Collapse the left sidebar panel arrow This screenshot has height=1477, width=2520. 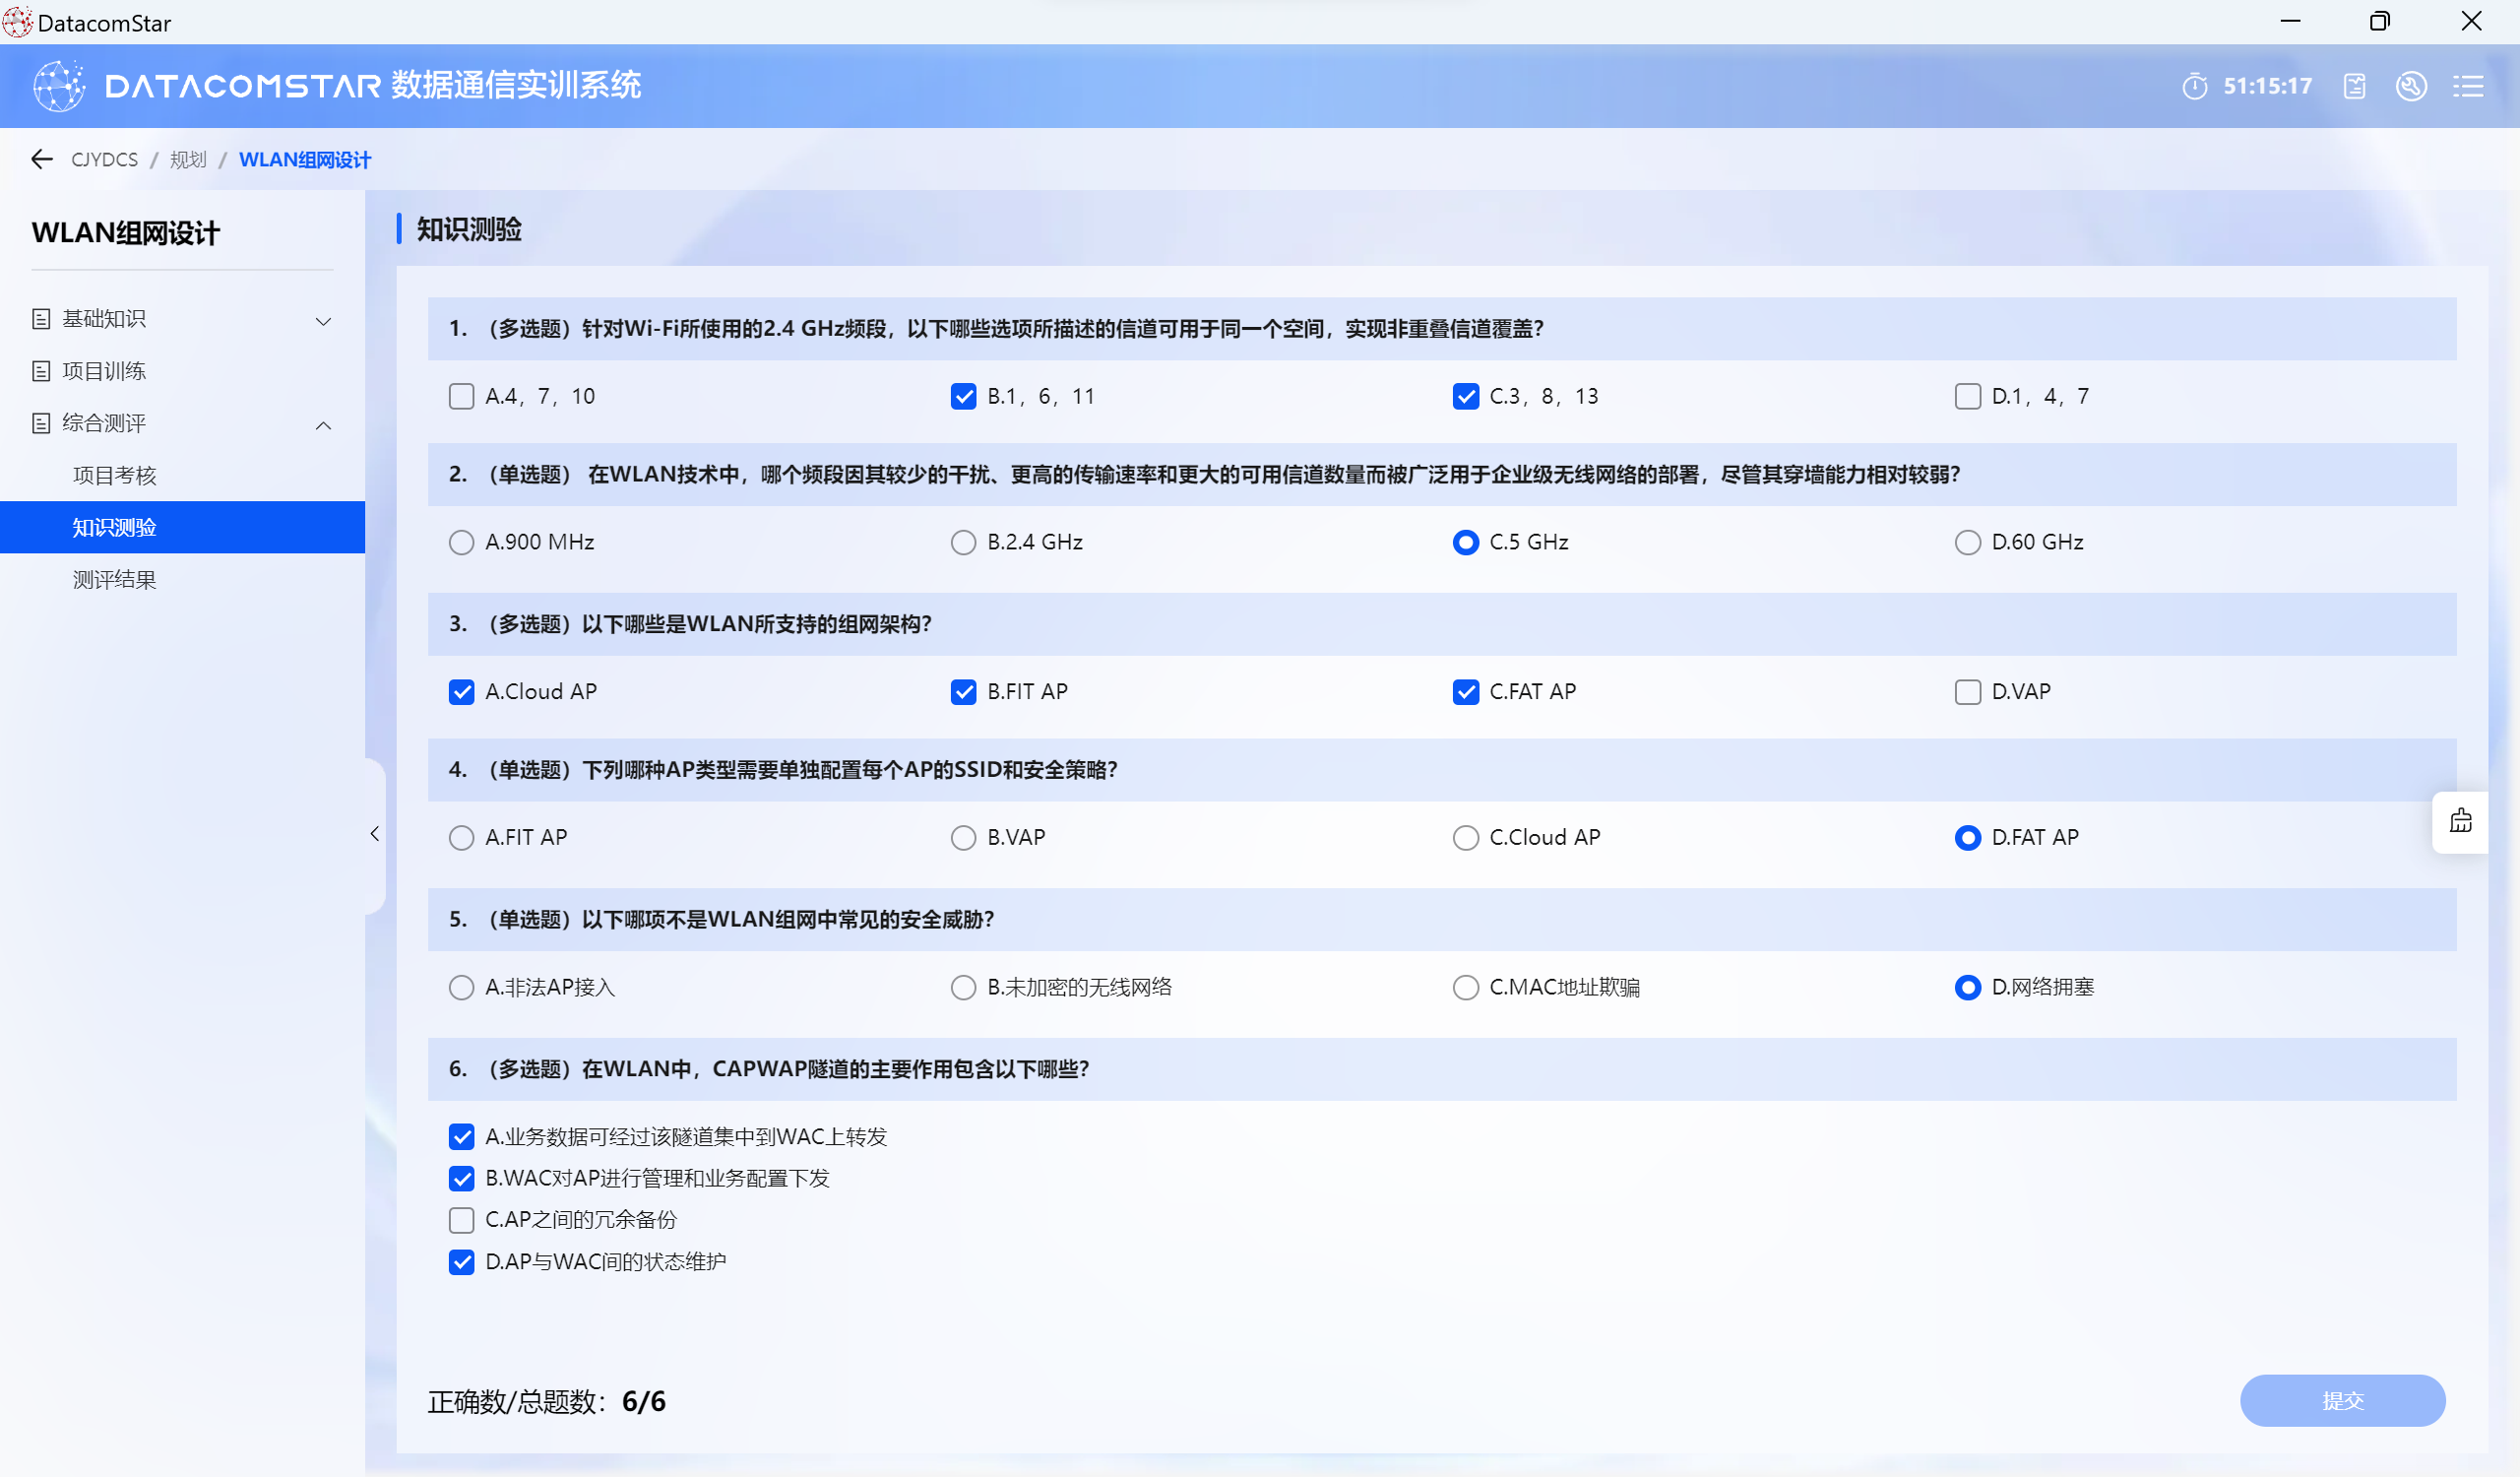click(375, 834)
